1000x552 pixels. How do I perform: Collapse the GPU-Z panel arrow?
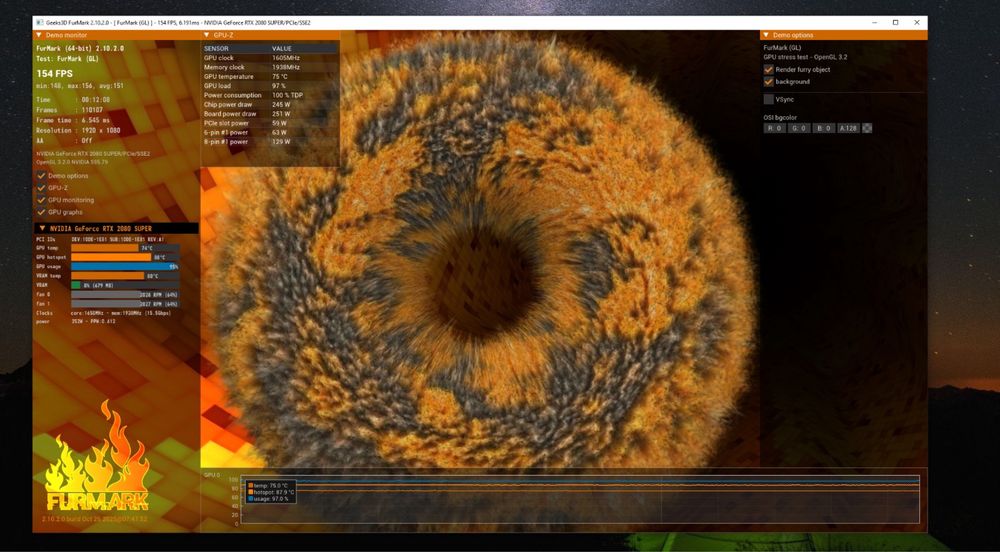pos(207,35)
